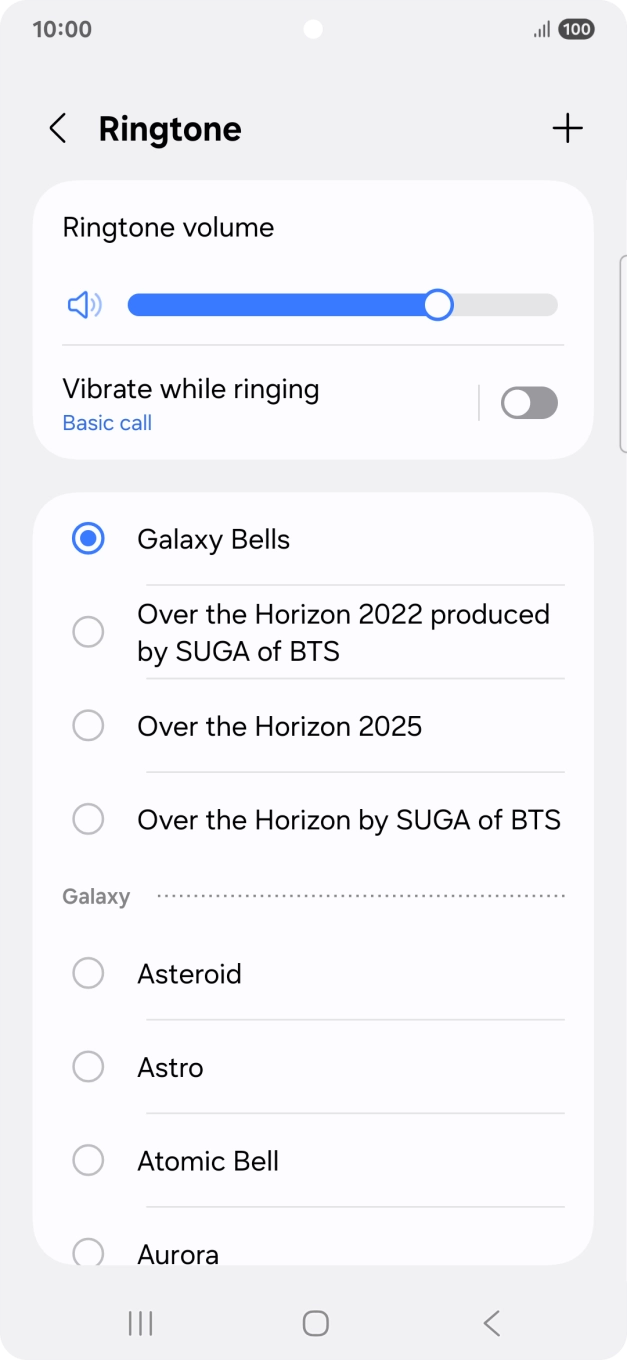Image resolution: width=627 pixels, height=1360 pixels.
Task: Tap the speaker icon next to the volume slider
Action: click(84, 305)
